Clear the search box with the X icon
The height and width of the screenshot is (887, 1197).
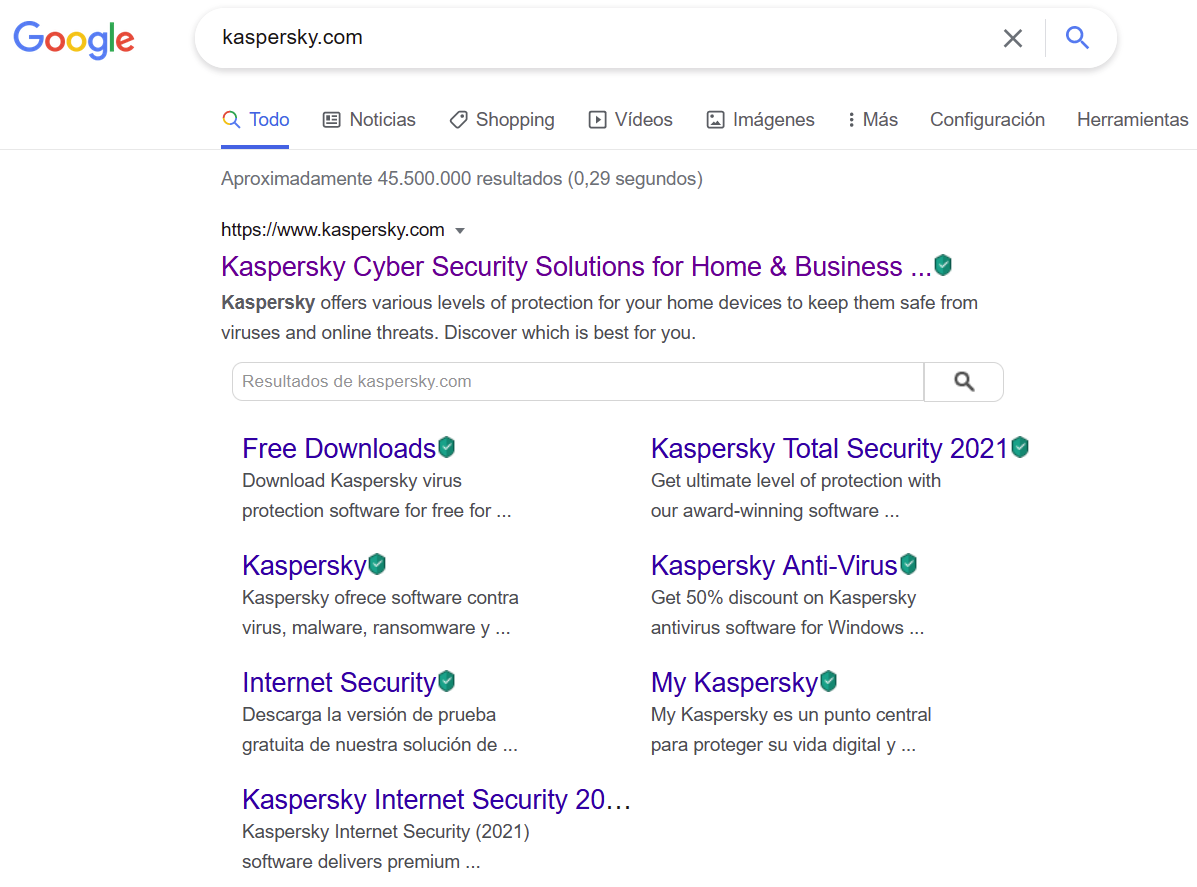(1013, 38)
